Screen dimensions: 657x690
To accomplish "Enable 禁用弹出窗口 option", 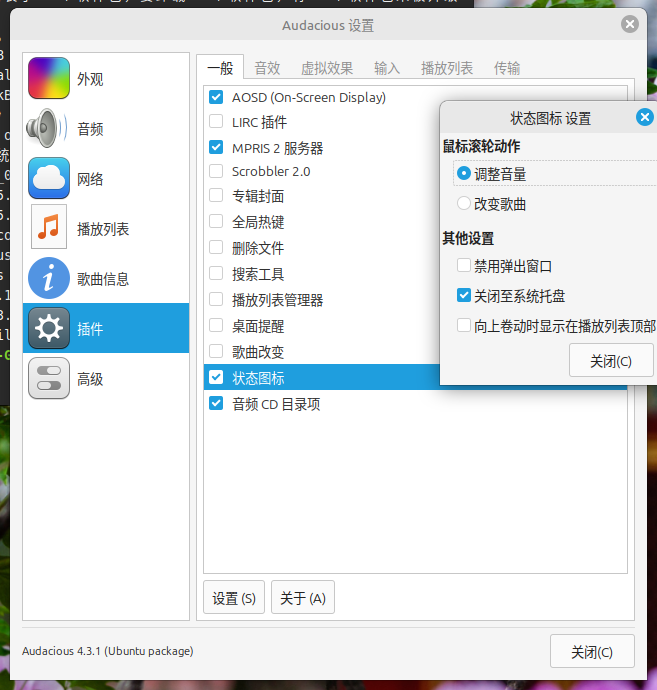I will (x=464, y=265).
